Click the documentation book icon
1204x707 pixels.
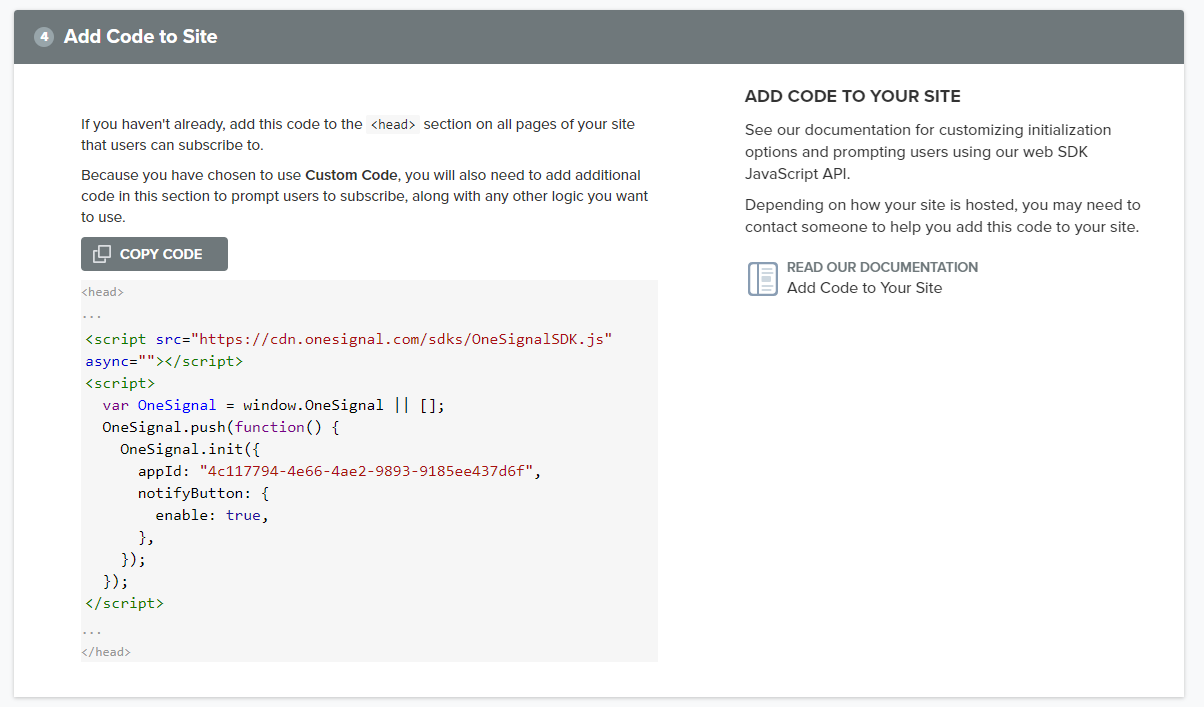[x=762, y=278]
